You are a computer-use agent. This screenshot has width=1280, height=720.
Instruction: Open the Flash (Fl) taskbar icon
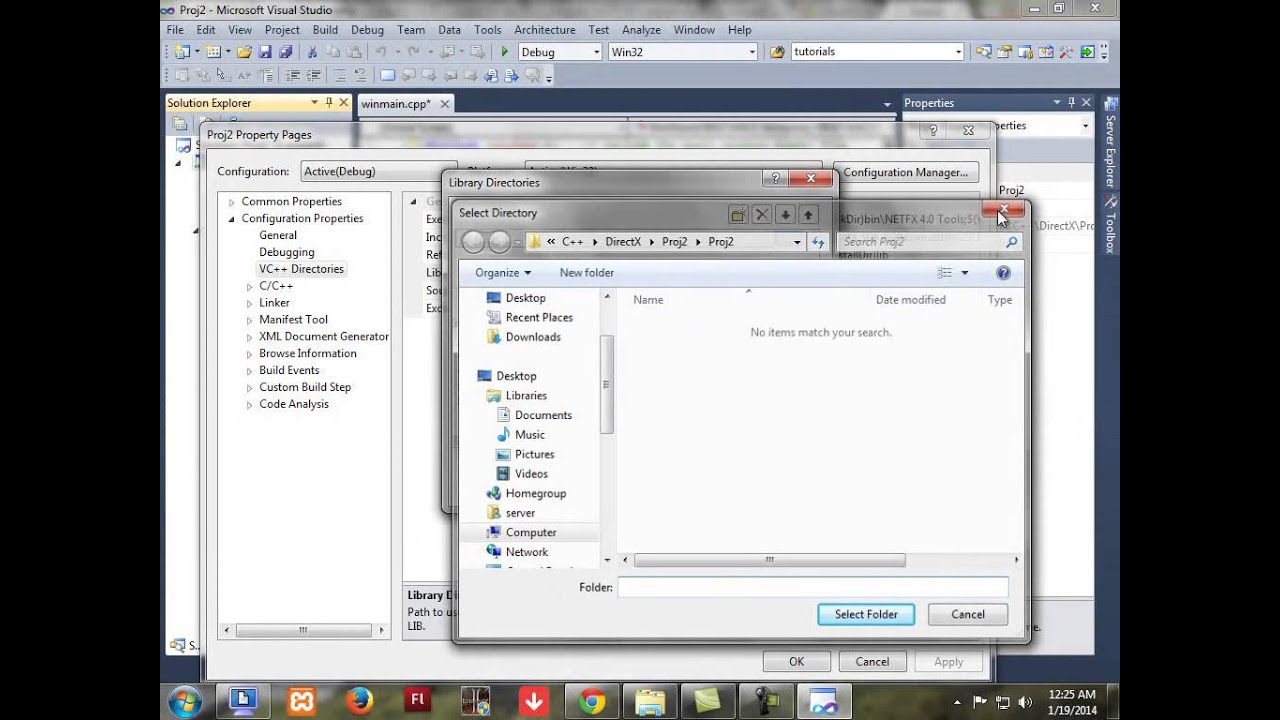click(417, 701)
